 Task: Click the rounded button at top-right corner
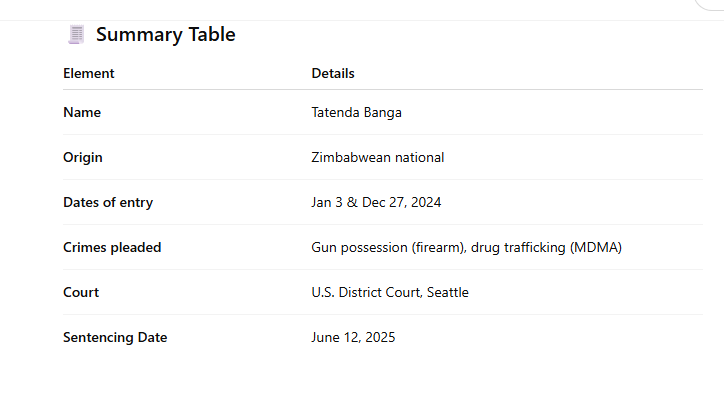pyautogui.click(x=710, y=4)
